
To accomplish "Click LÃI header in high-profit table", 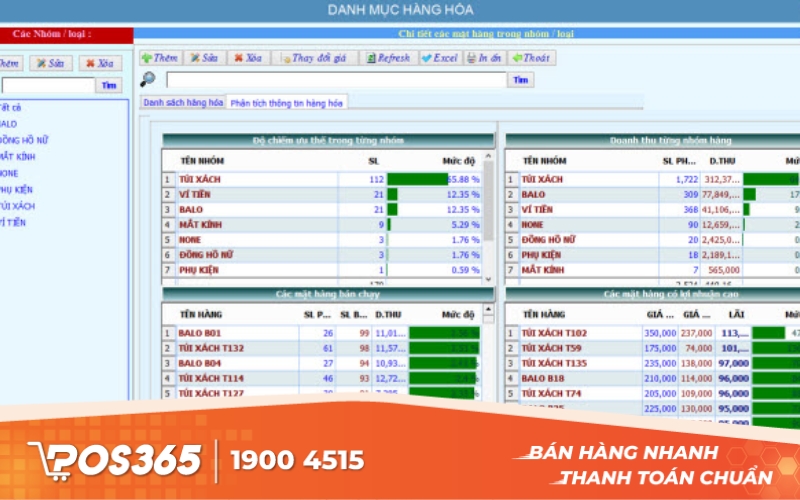I will click(736, 315).
